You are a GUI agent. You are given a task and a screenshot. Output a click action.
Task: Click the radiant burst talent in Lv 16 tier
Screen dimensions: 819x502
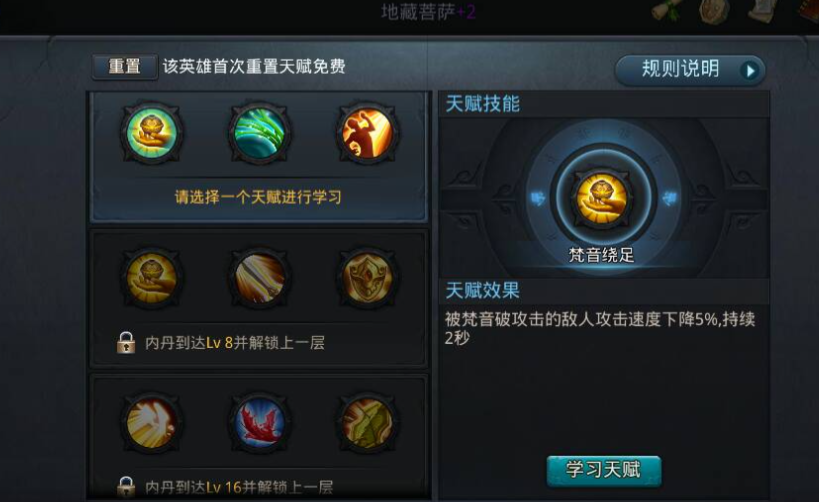pos(152,423)
